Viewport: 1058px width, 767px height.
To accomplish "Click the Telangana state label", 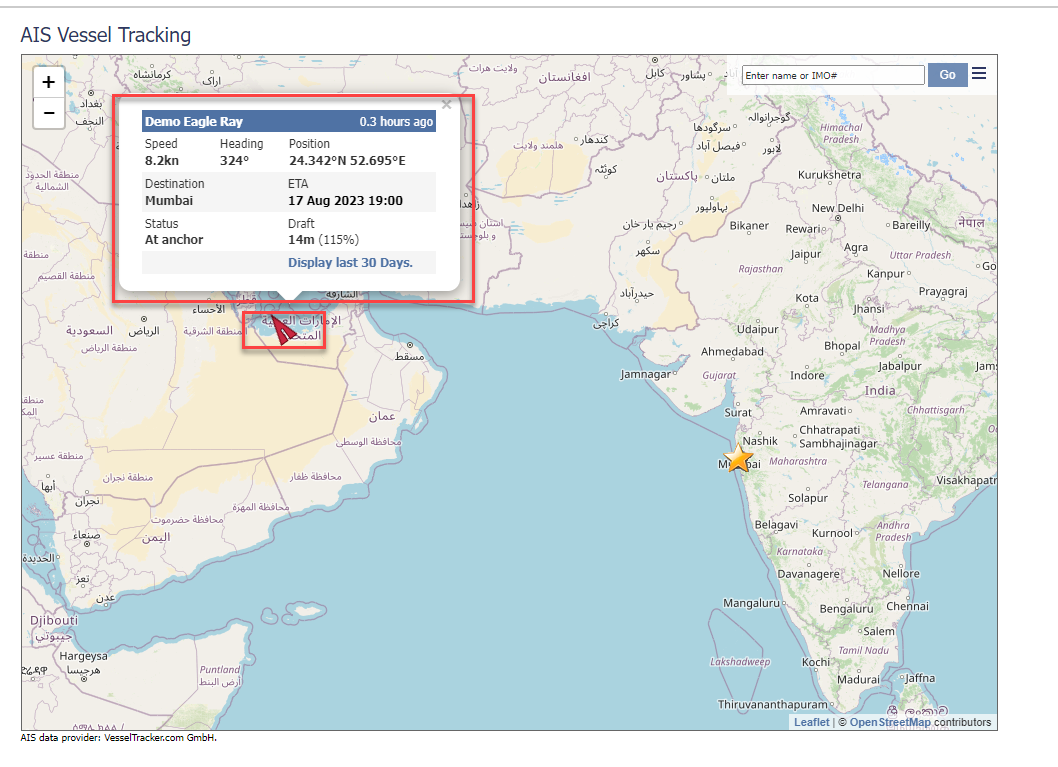I will pos(885,484).
